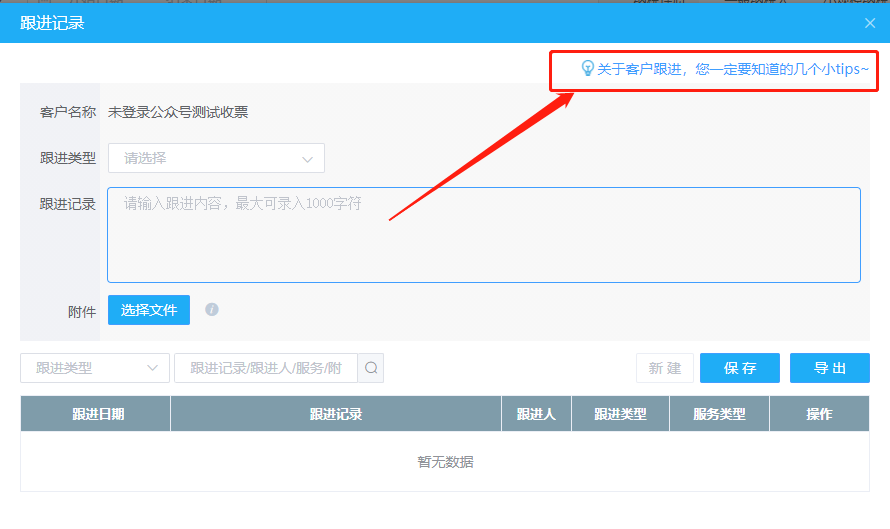Click the customer name 未登录公众号测试收票
Screen dimensions: 890x529
pos(178,112)
